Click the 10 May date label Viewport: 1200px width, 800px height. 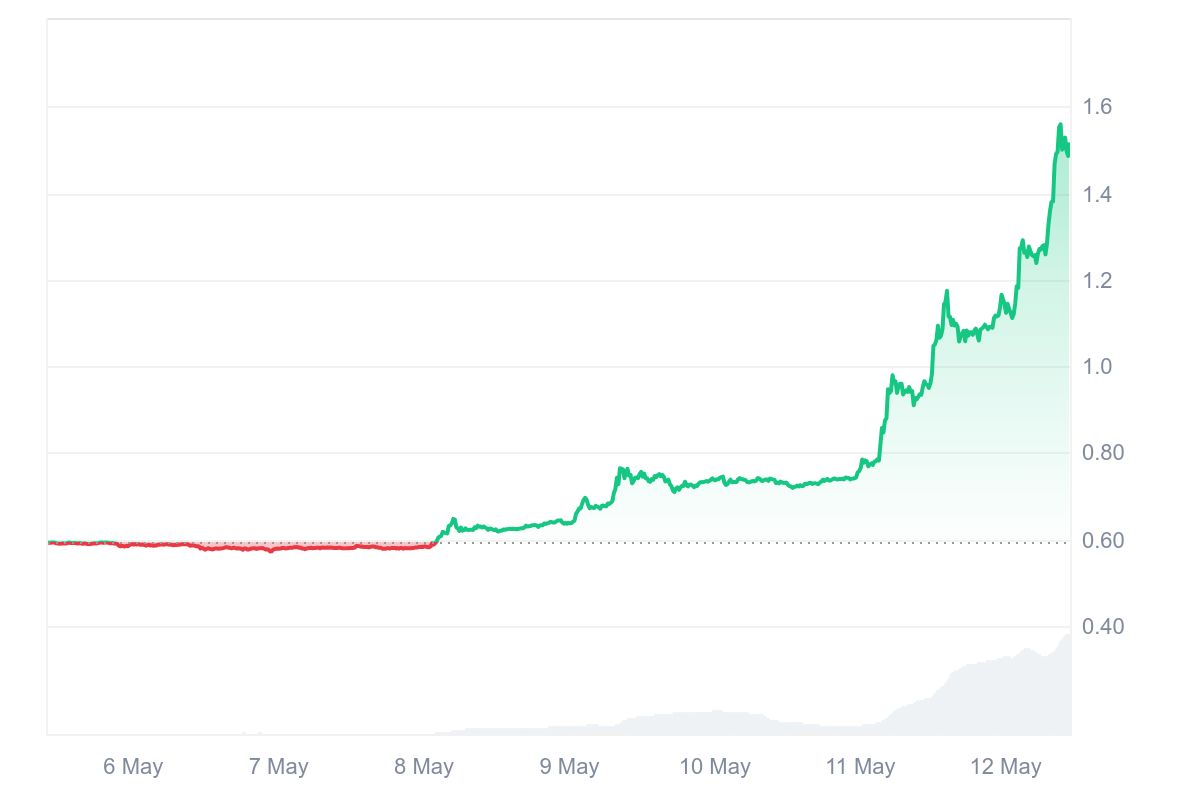715,767
